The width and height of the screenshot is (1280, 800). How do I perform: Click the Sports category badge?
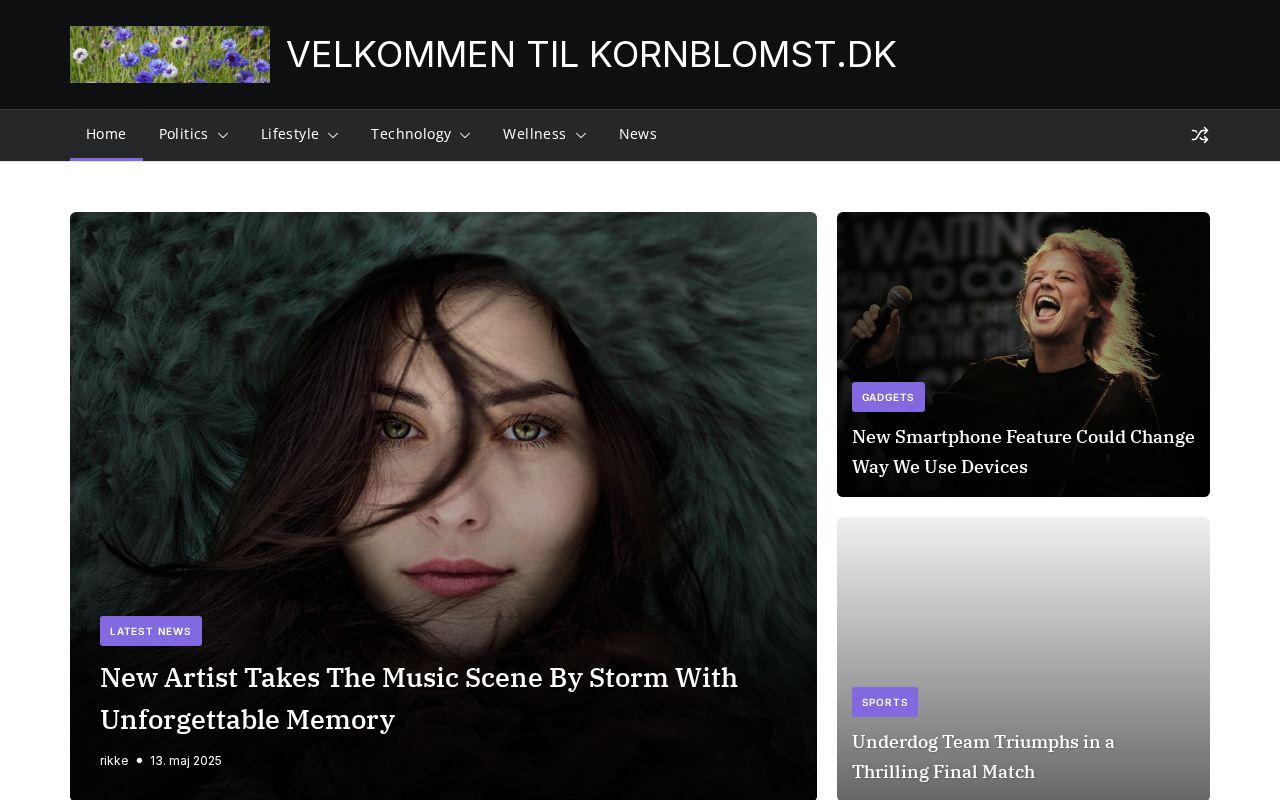[x=885, y=702]
